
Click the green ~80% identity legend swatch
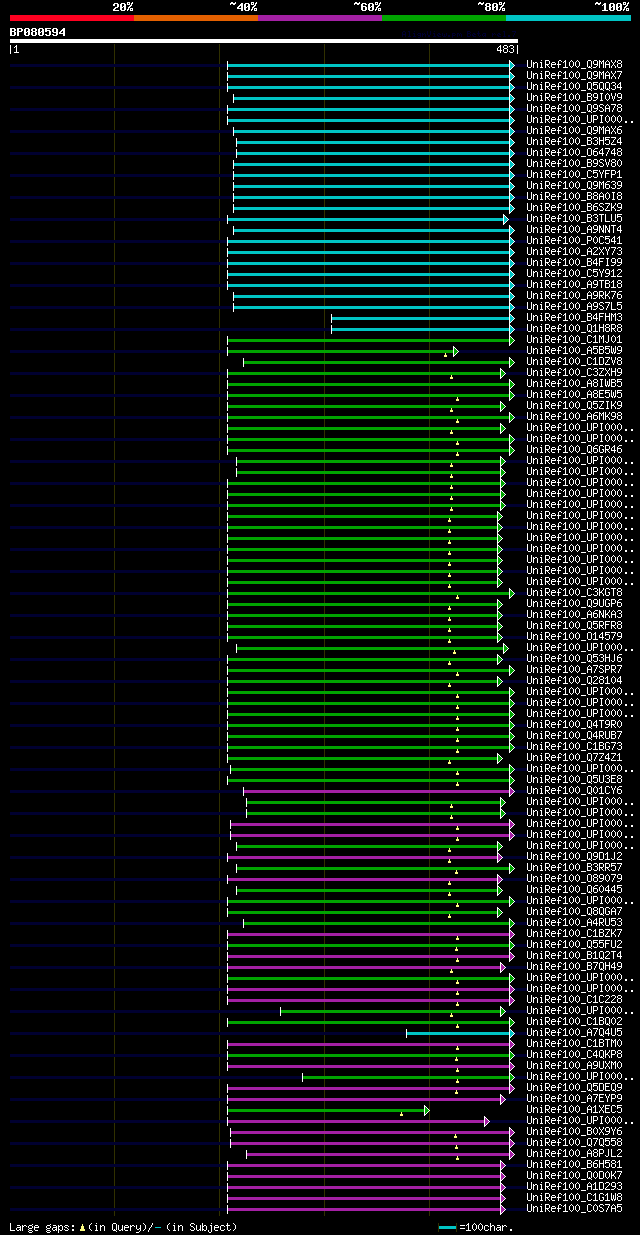[x=444, y=18]
